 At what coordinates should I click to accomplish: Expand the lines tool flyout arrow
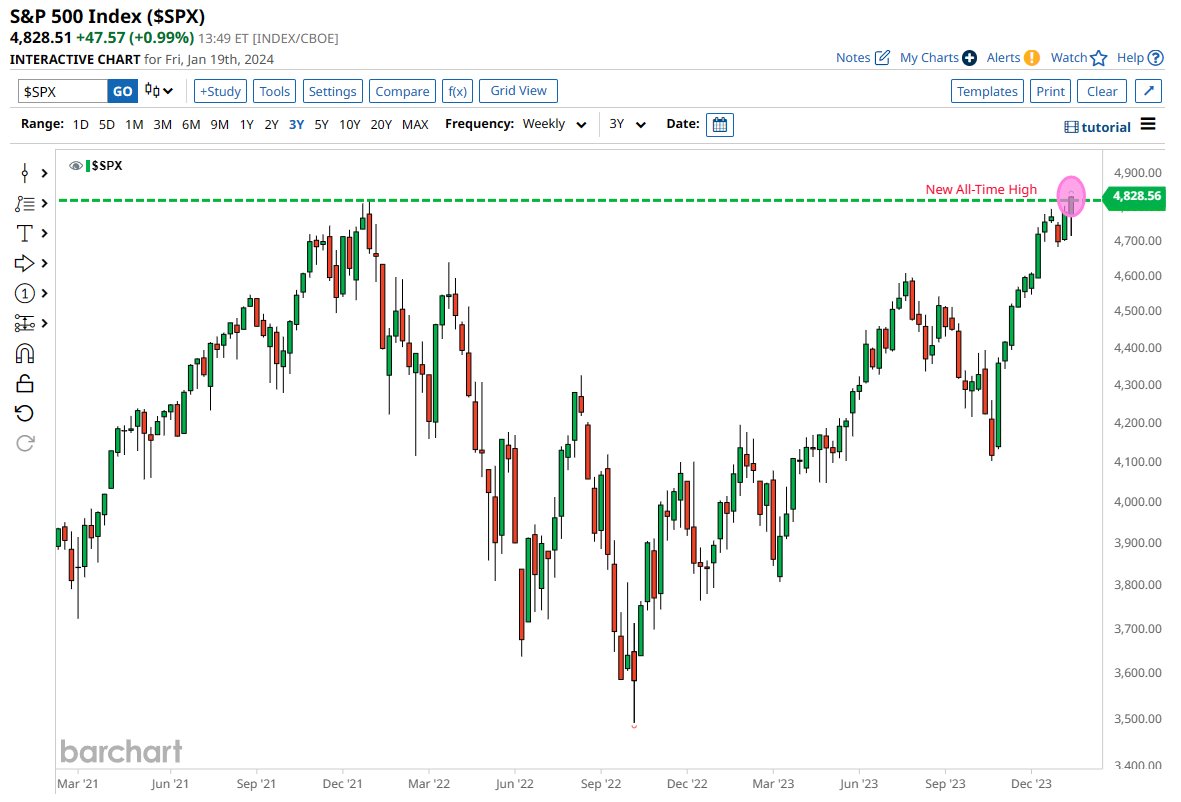(x=44, y=203)
